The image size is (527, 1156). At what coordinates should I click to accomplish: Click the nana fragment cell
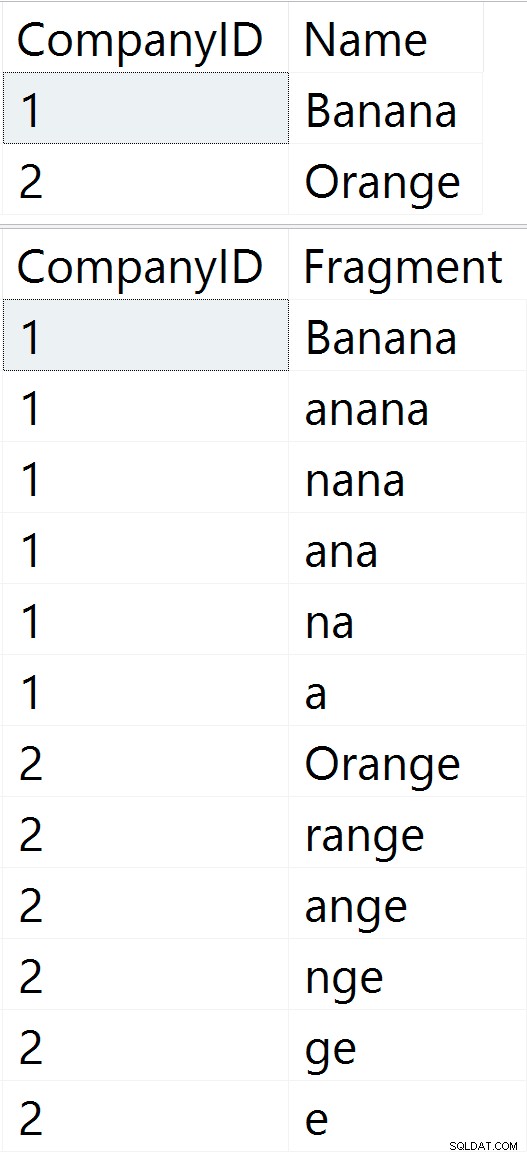(x=408, y=477)
